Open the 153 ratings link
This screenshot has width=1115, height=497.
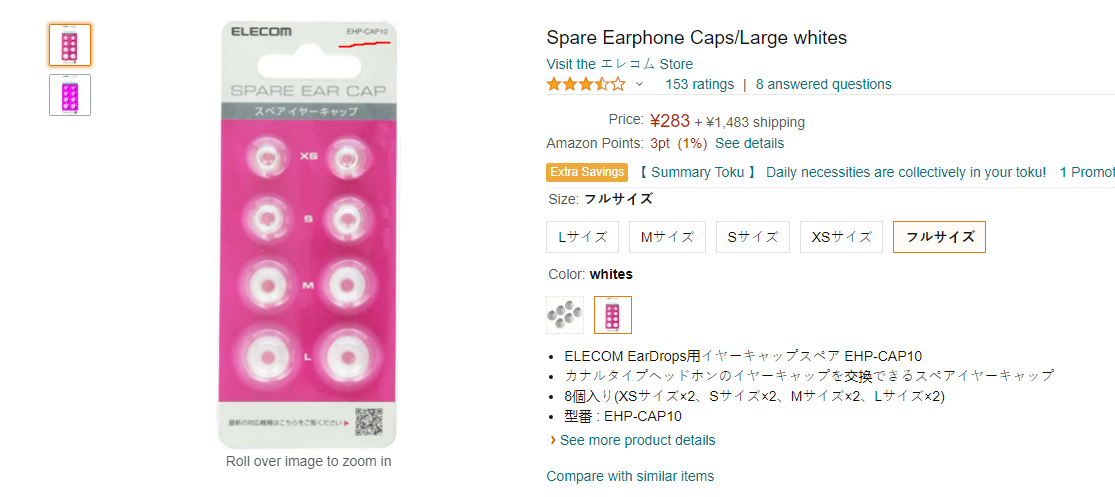pos(699,84)
